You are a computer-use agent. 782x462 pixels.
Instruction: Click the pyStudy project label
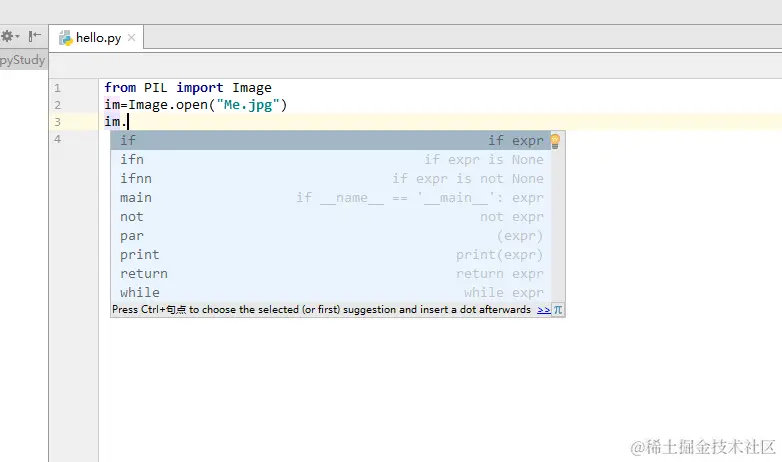(22, 60)
